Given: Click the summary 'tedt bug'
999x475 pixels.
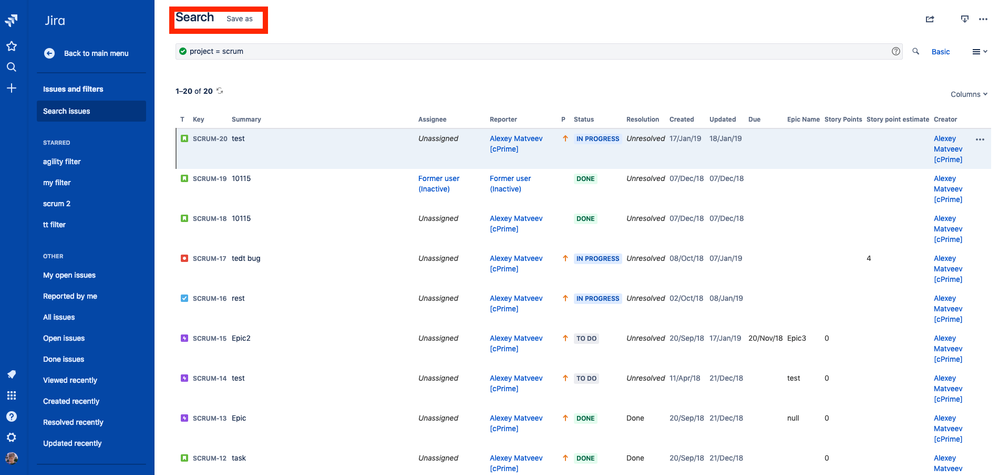Looking at the screenshot, I should click(246, 259).
